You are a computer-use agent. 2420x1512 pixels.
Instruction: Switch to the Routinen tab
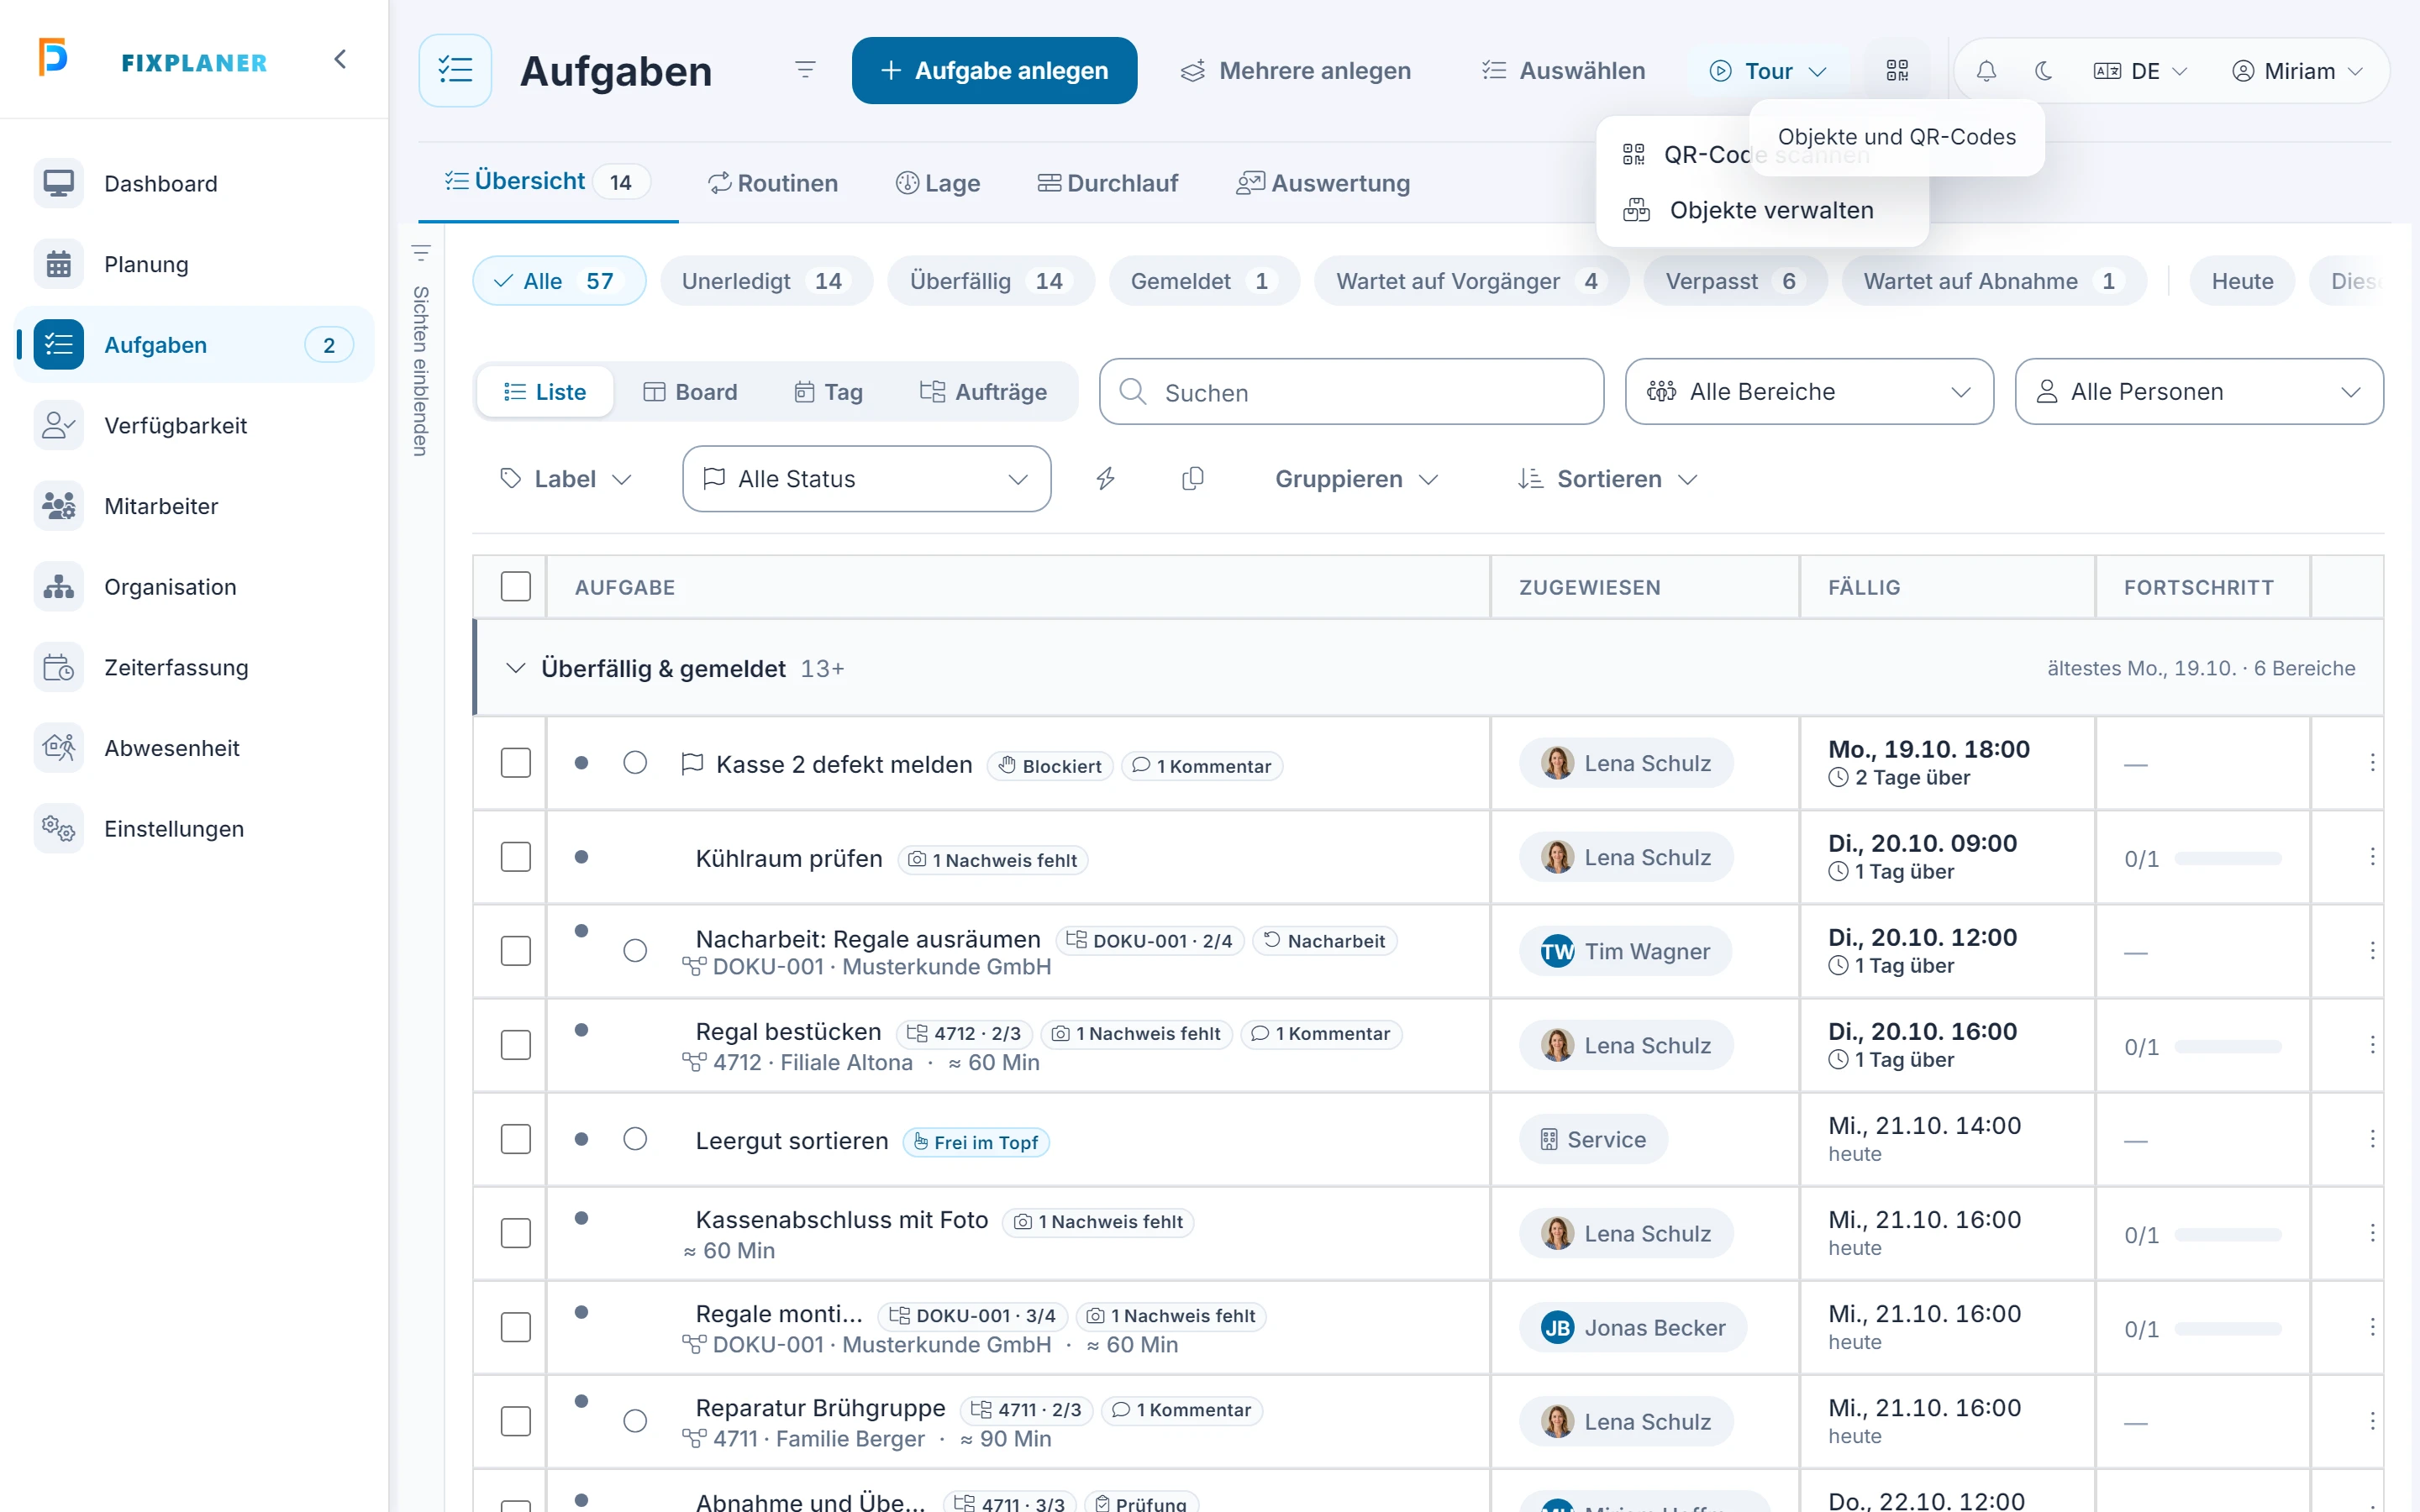pos(773,183)
